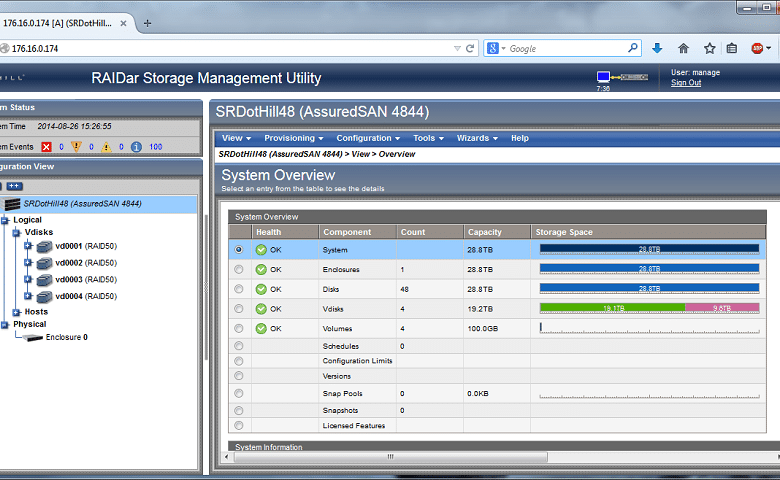
Task: Click the Vdisks row OK health icon
Action: [261, 309]
